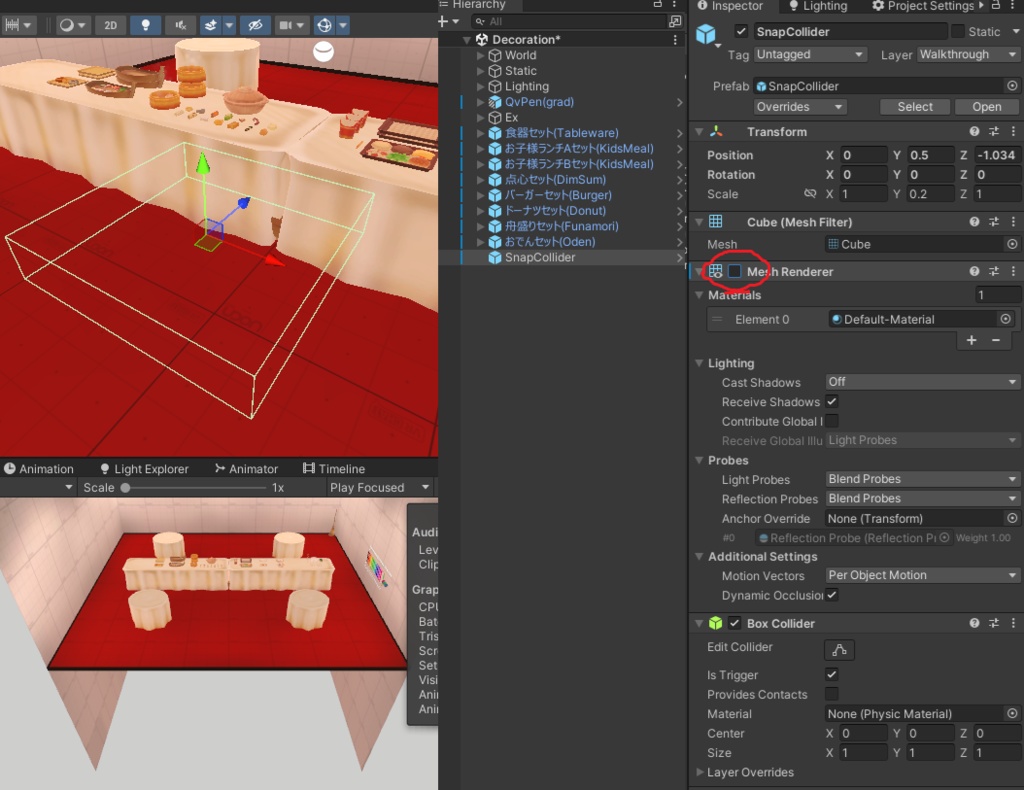Viewport: 1024px width, 790px height.
Task: Open the Cast Shadows dropdown
Action: [x=922, y=382]
